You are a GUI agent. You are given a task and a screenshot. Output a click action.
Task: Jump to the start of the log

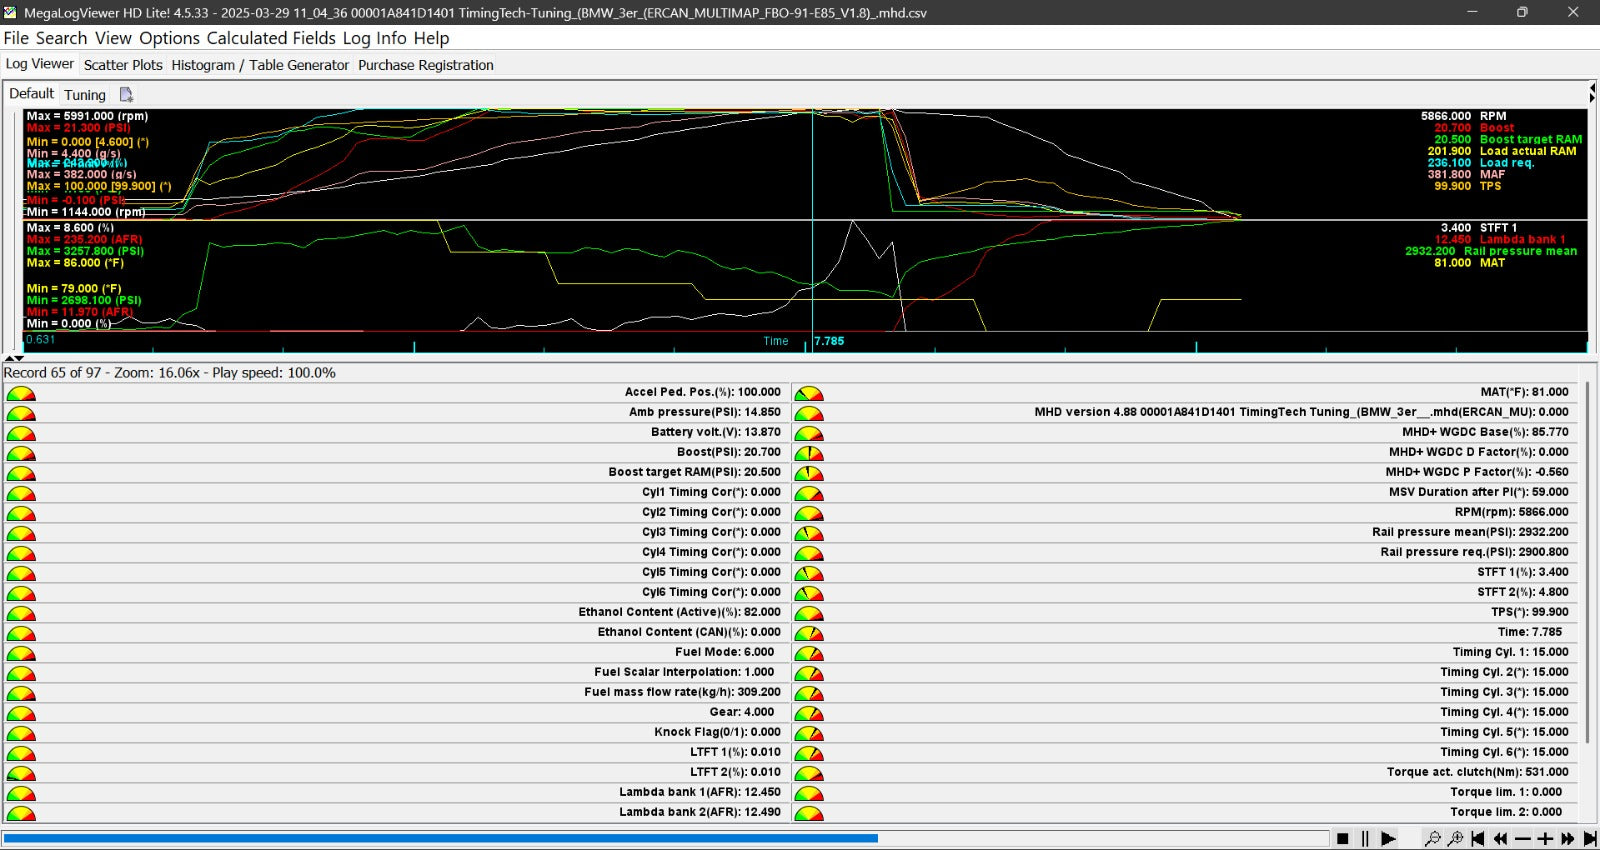tap(1477, 839)
